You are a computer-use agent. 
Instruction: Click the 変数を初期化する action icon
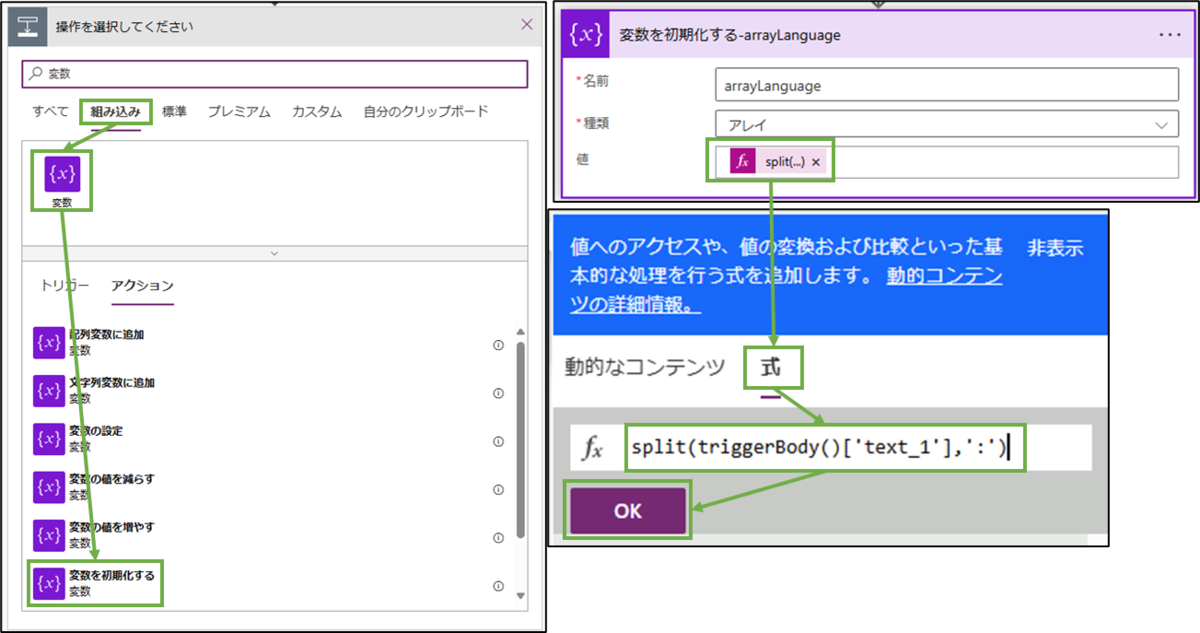tap(49, 583)
